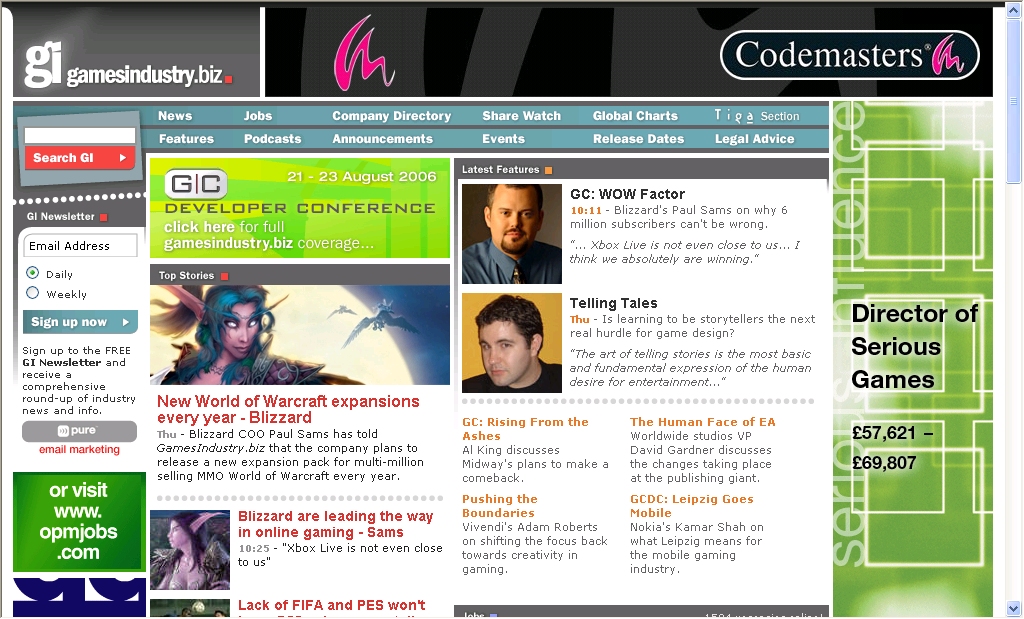Click the email marketing link

click(79, 449)
